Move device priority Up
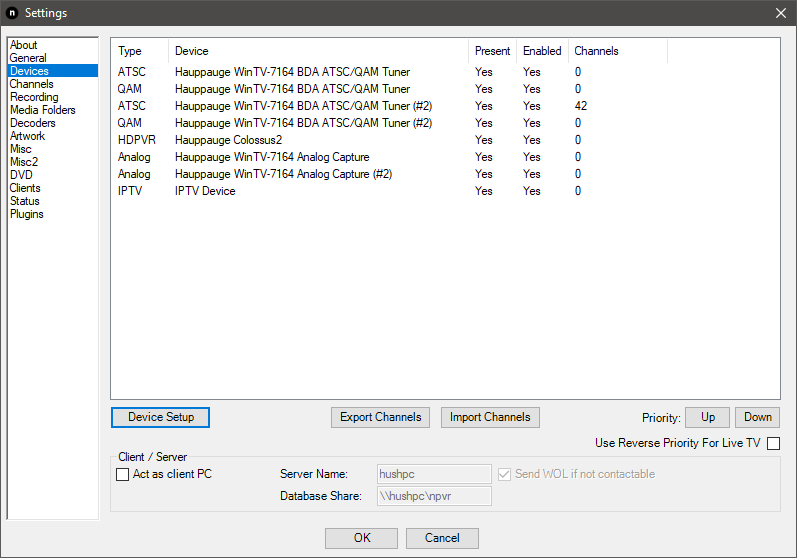797x558 pixels. 708,417
